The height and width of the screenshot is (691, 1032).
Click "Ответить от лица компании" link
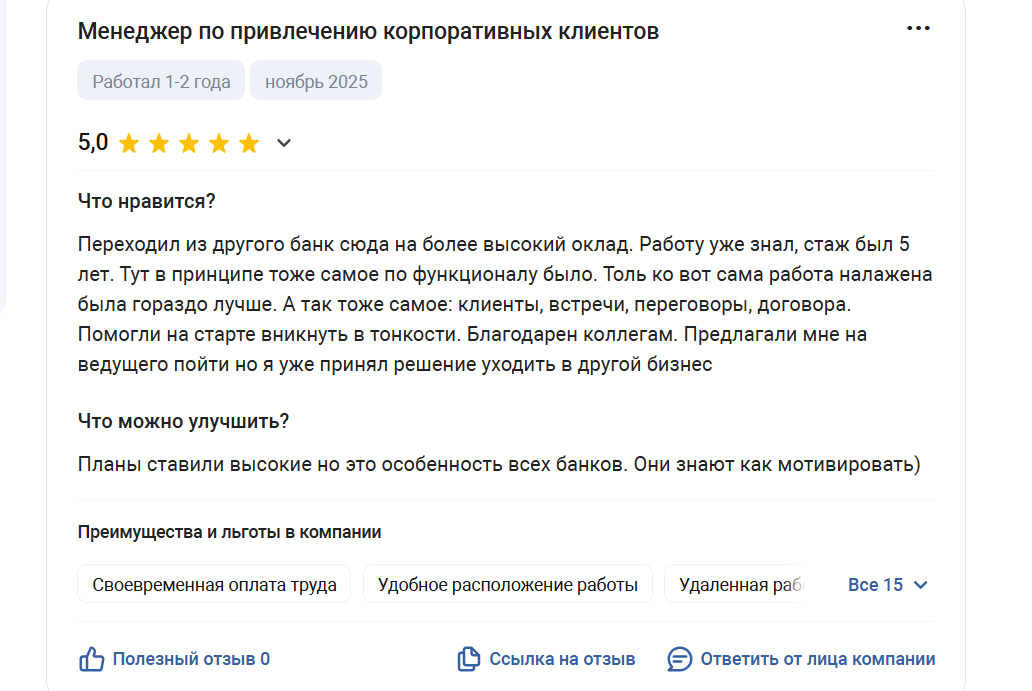pyautogui.click(x=818, y=659)
